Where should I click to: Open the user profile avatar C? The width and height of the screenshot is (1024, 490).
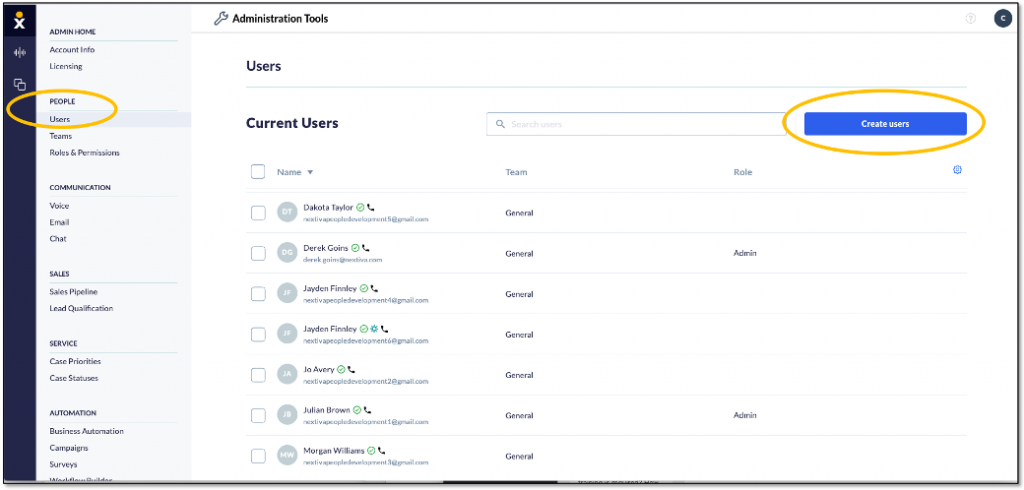point(1002,19)
